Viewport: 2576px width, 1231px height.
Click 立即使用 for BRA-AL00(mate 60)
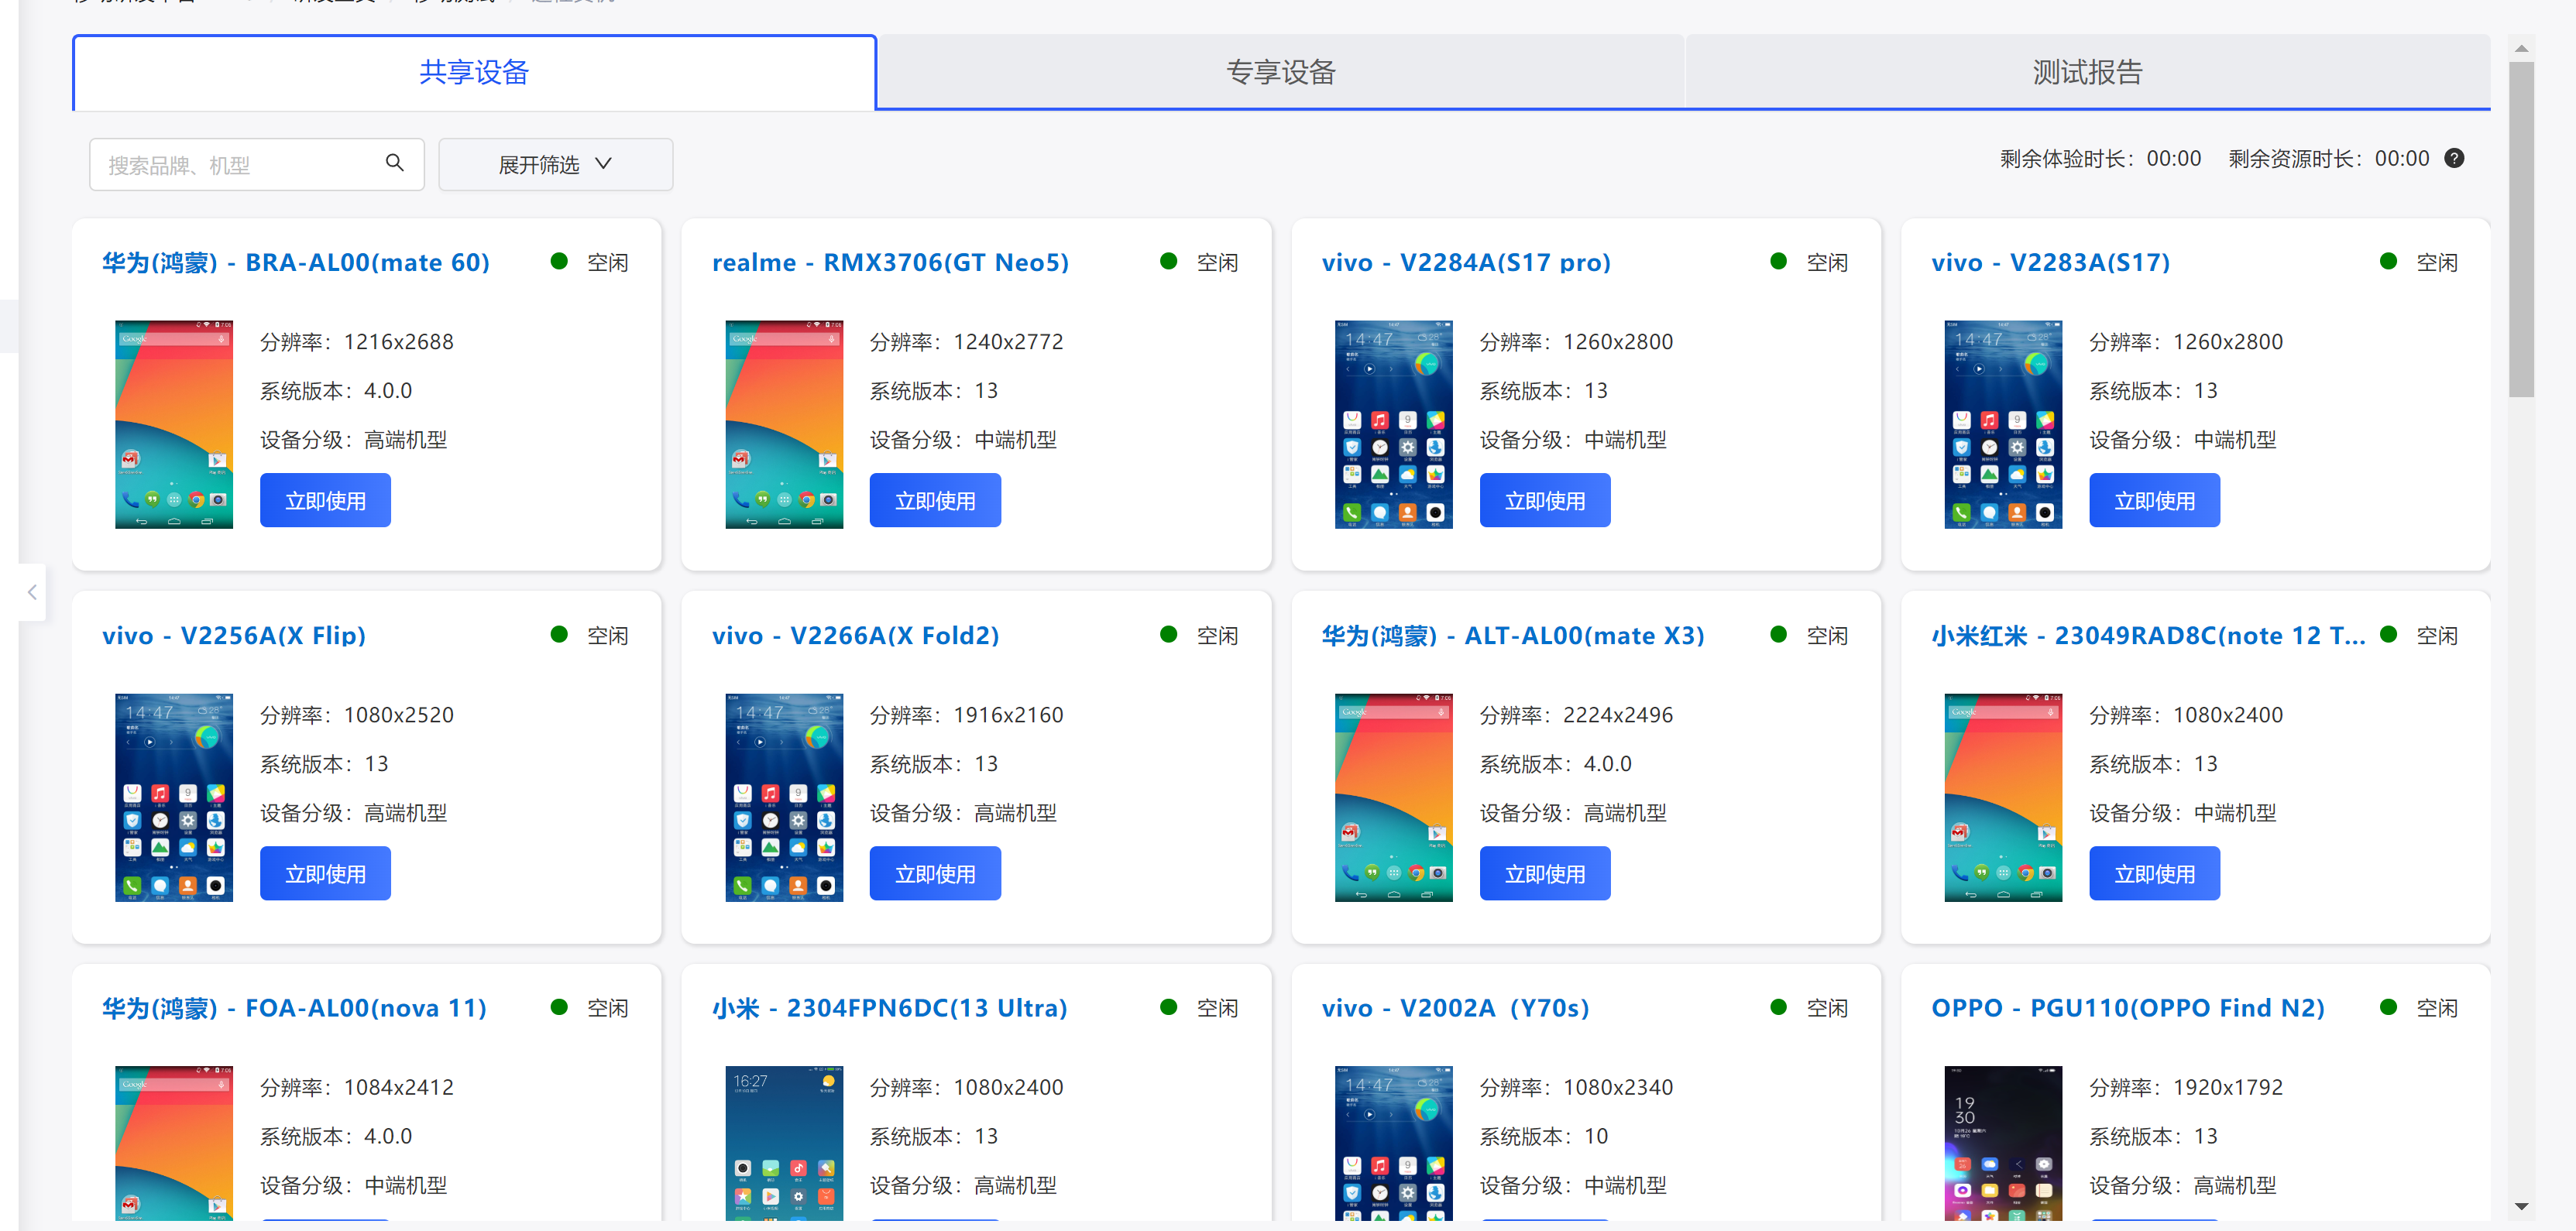(x=325, y=500)
